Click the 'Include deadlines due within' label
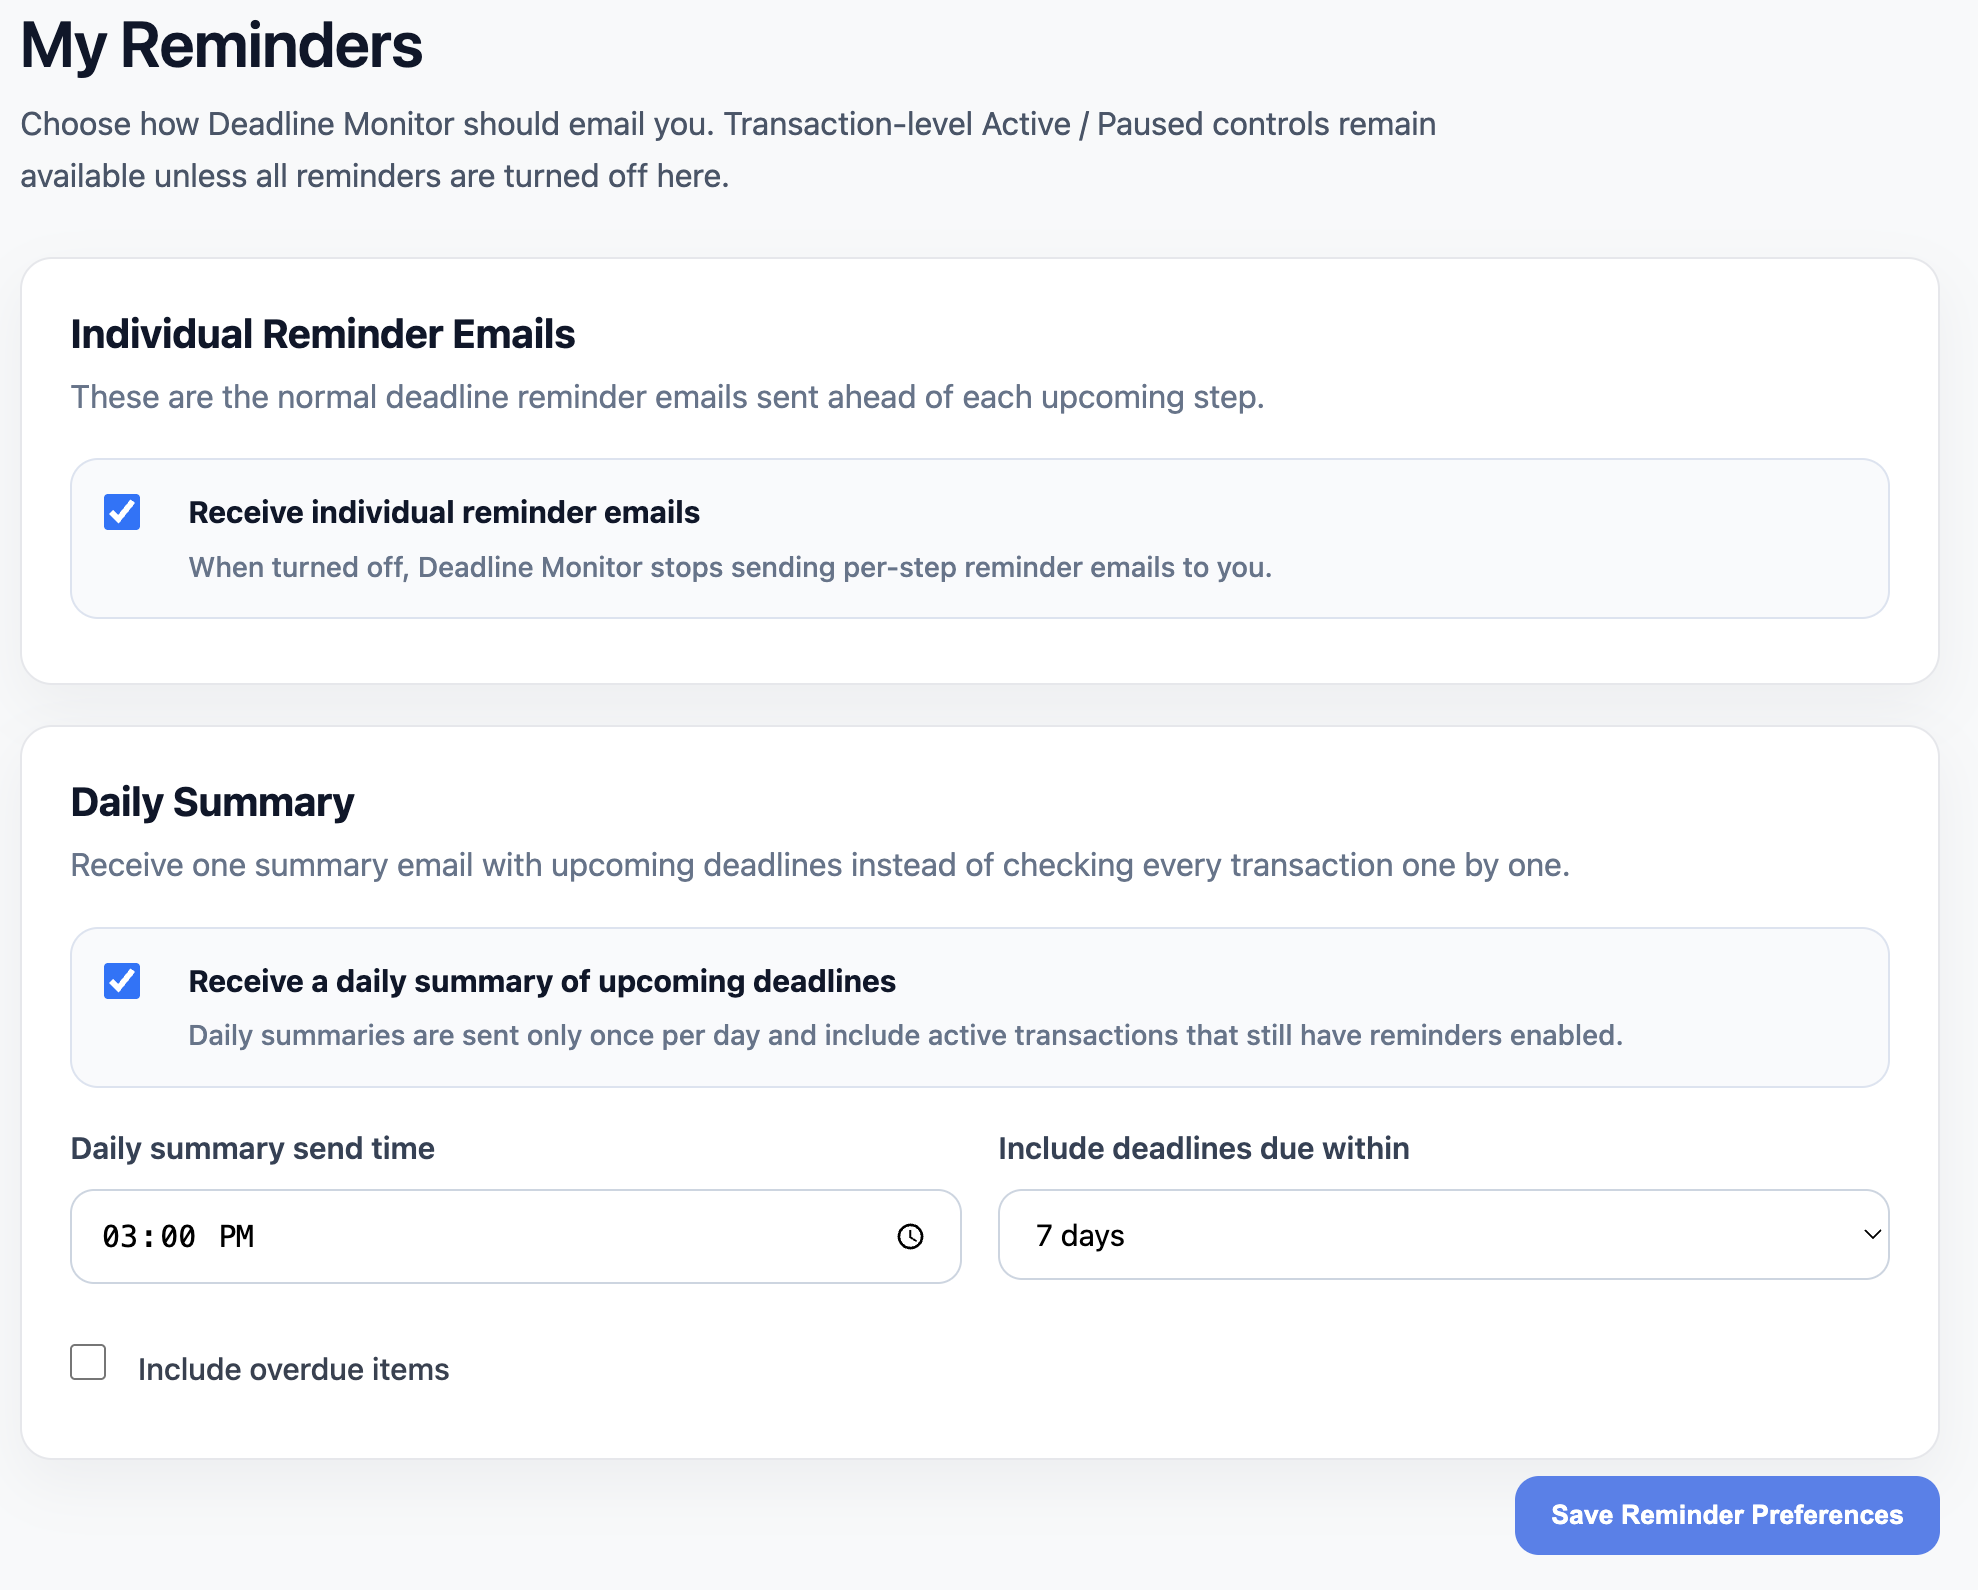The image size is (1978, 1590). (x=1203, y=1148)
